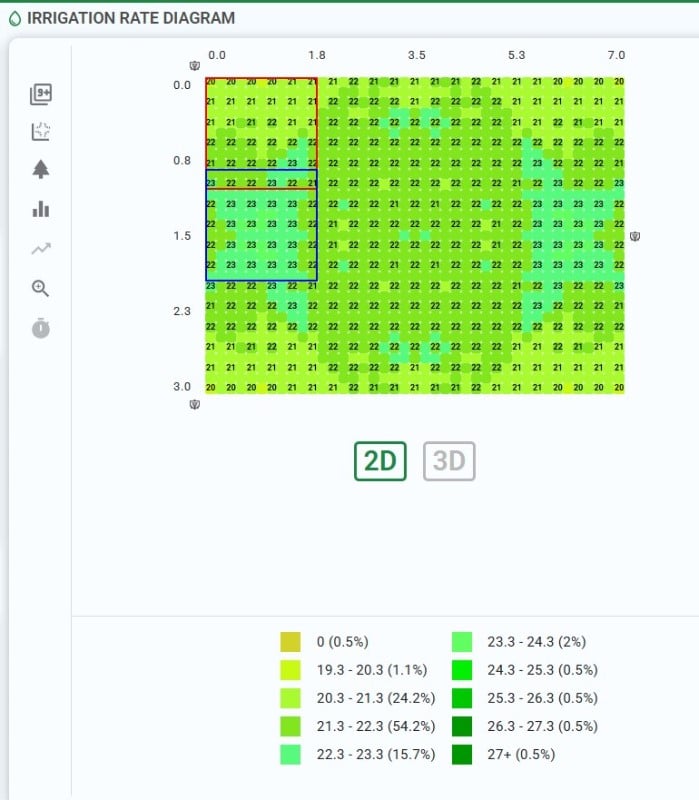The height and width of the screenshot is (800, 699).
Task: Activate the zoom-in magnifier tool
Action: (x=41, y=288)
